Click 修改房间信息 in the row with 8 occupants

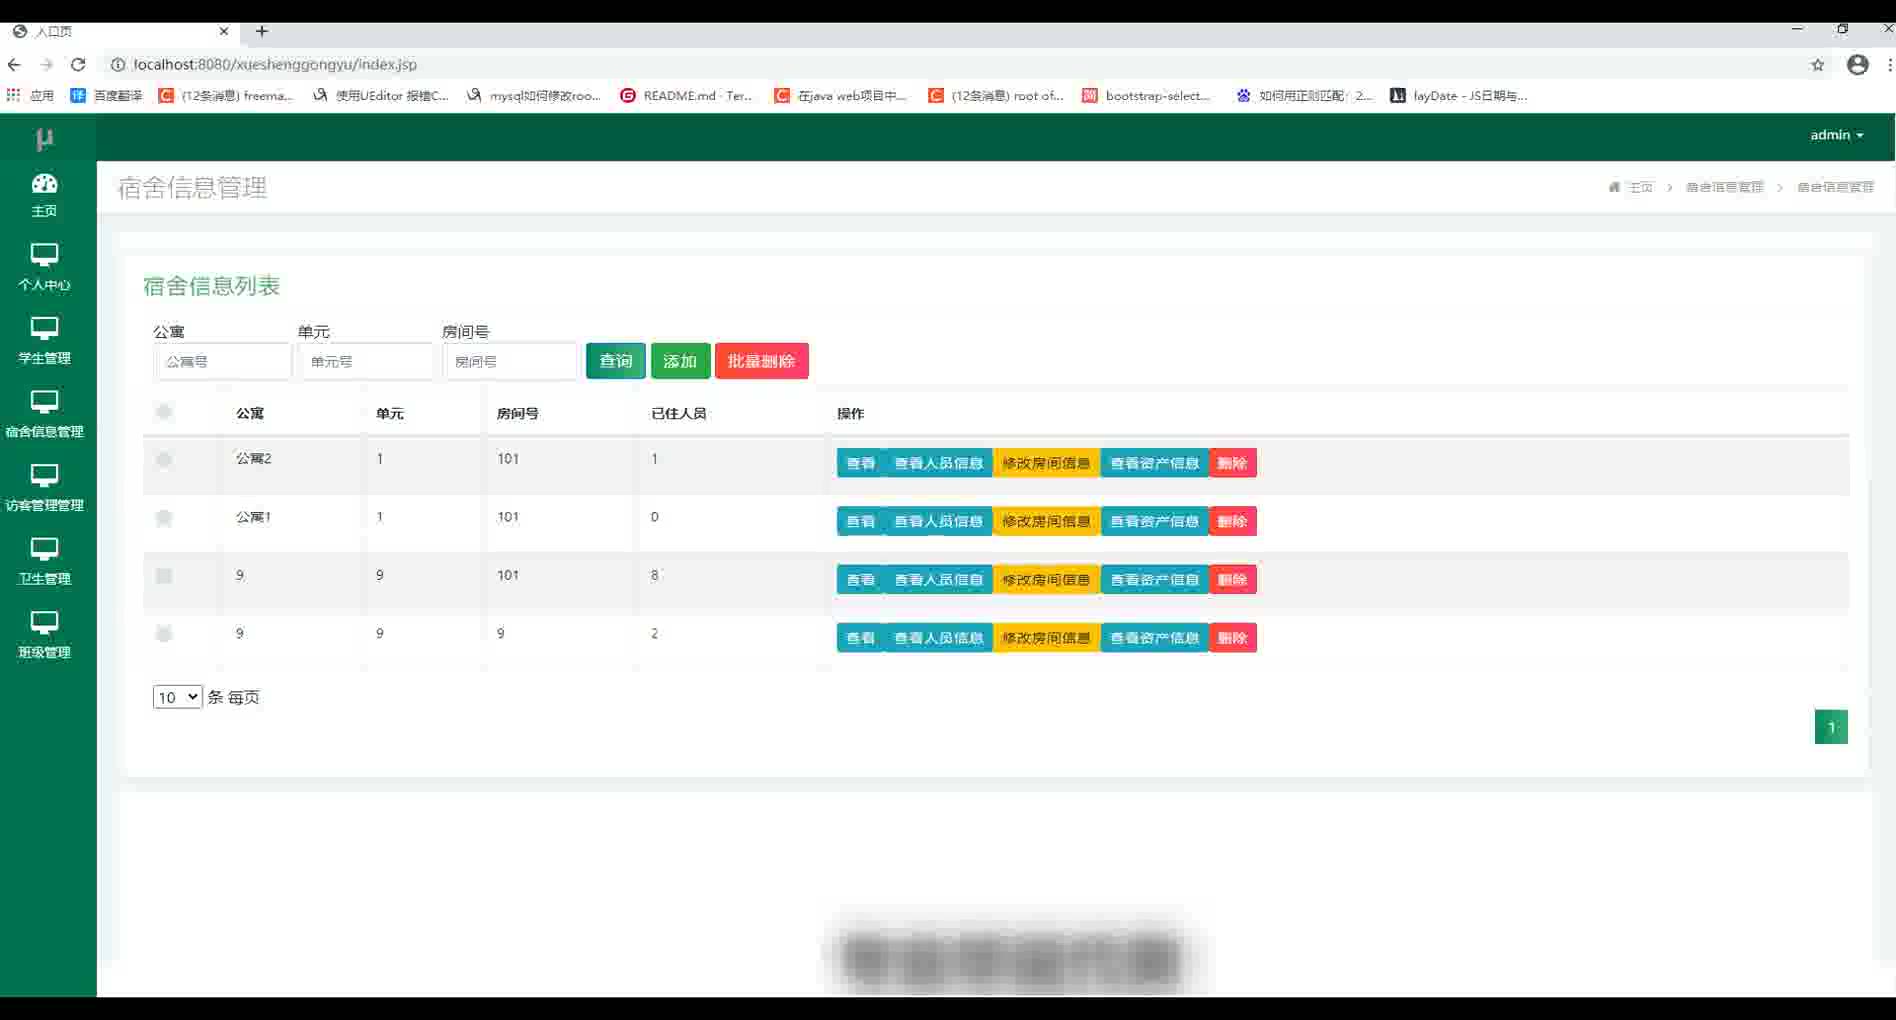(1046, 580)
